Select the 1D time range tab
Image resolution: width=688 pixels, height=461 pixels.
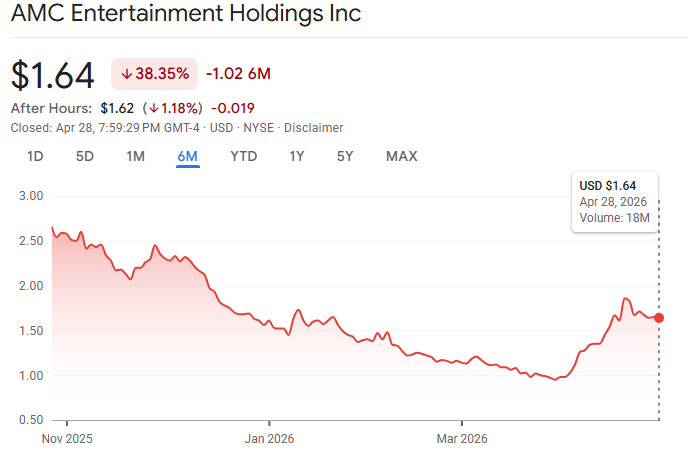click(35, 157)
